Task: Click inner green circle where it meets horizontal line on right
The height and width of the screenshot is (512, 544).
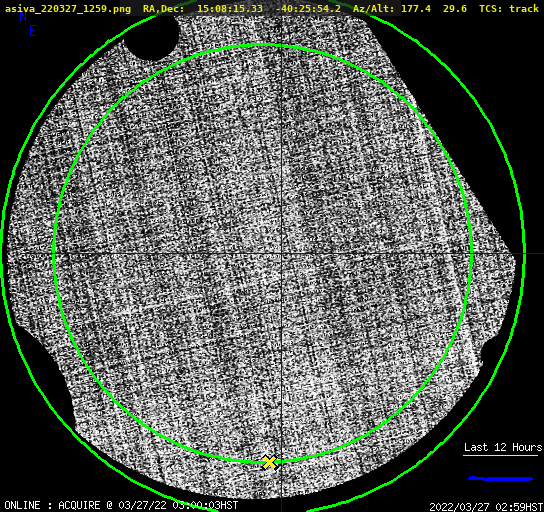Action: coord(472,254)
